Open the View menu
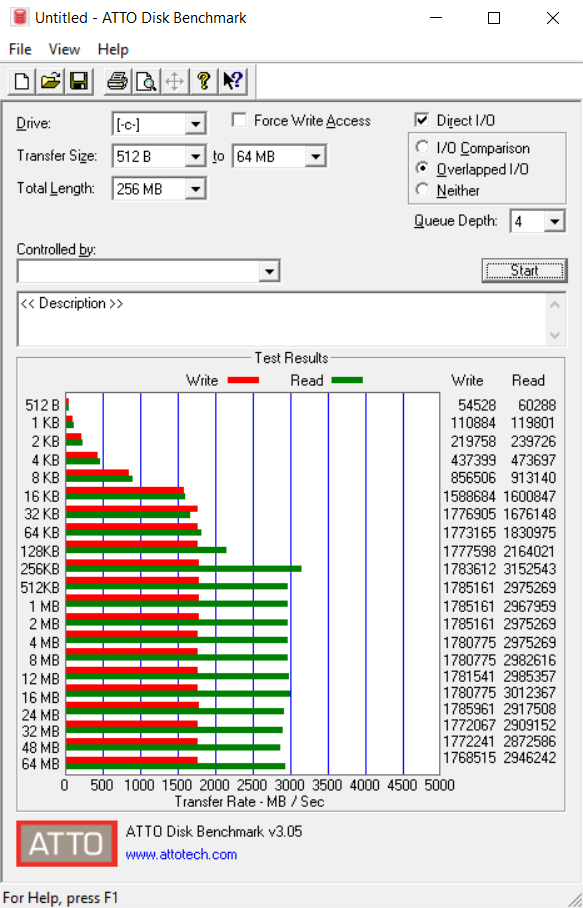The height and width of the screenshot is (908, 583). pyautogui.click(x=64, y=50)
